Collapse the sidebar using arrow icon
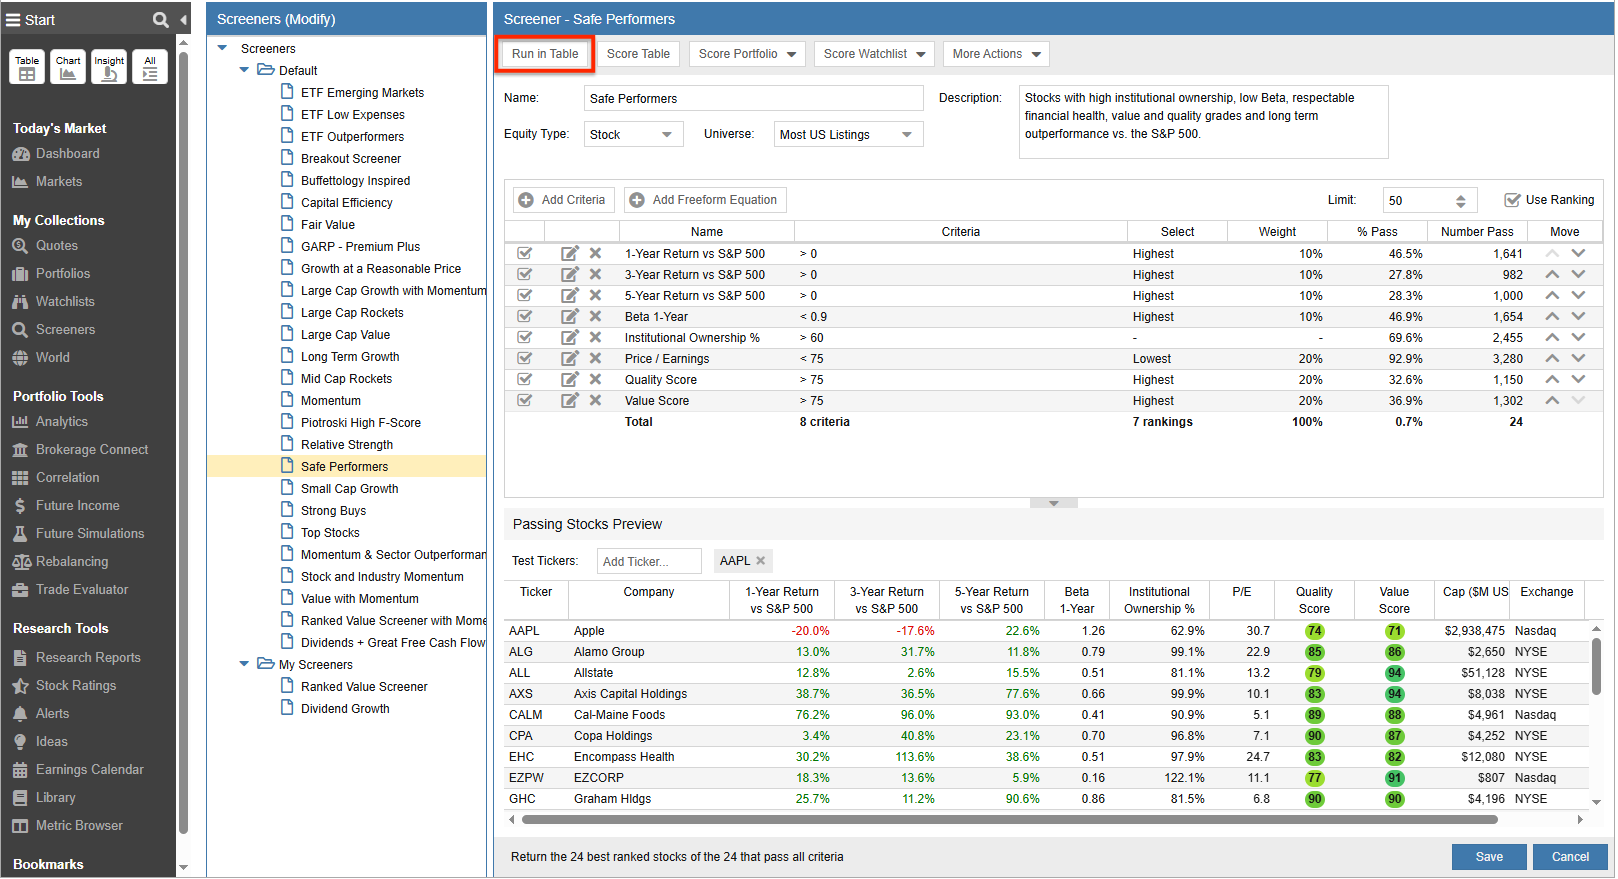 pos(183,20)
